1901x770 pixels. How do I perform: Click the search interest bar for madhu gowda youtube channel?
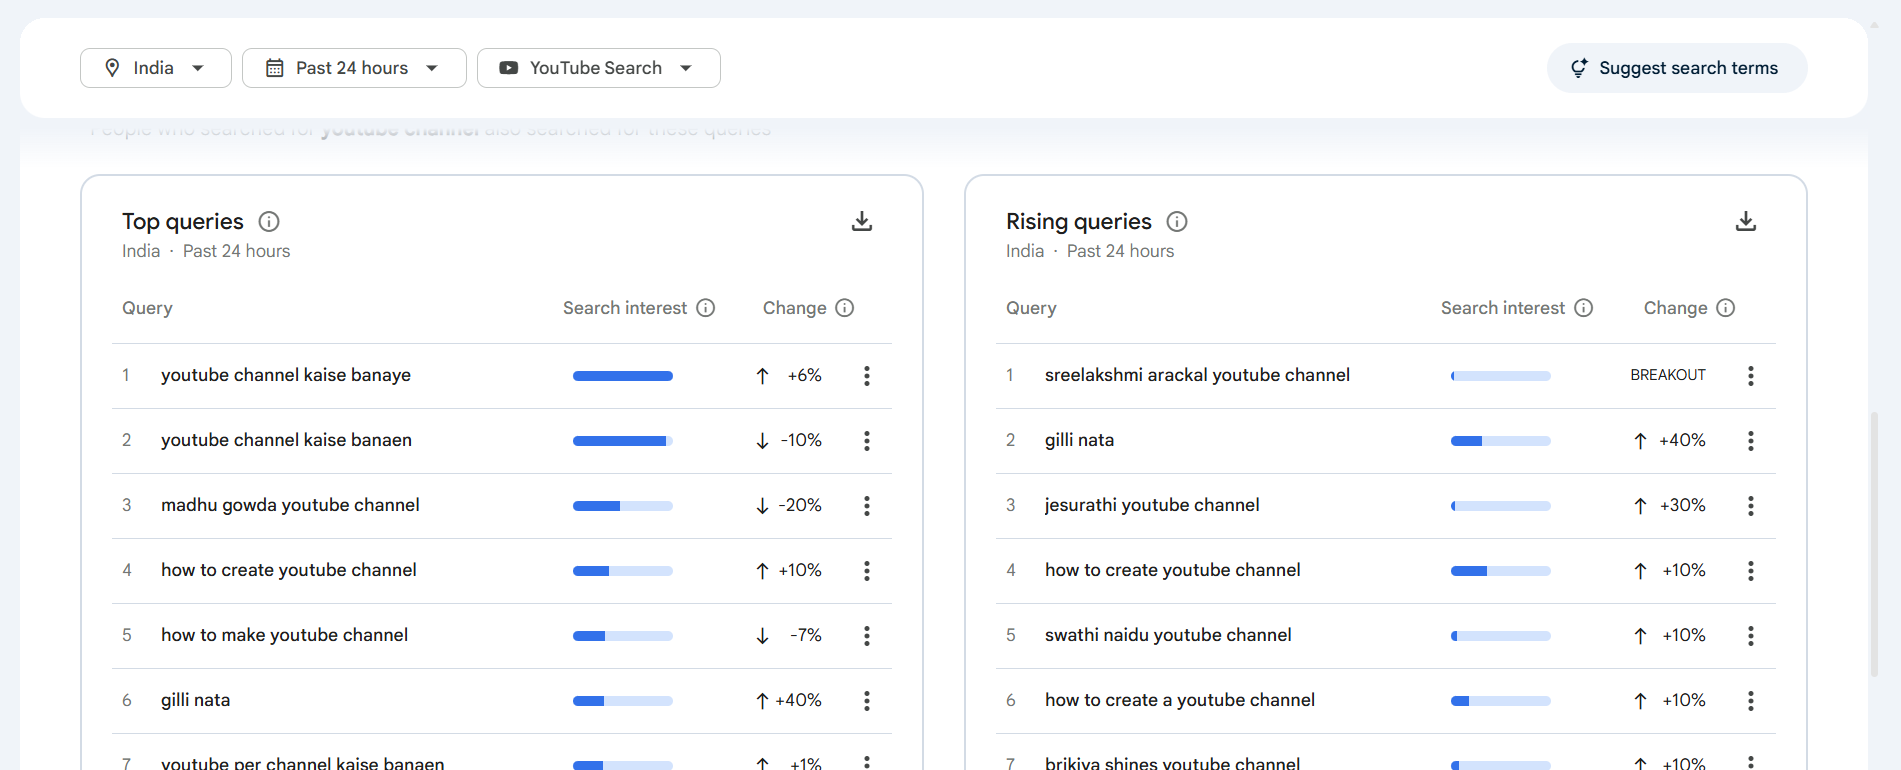[x=623, y=506]
